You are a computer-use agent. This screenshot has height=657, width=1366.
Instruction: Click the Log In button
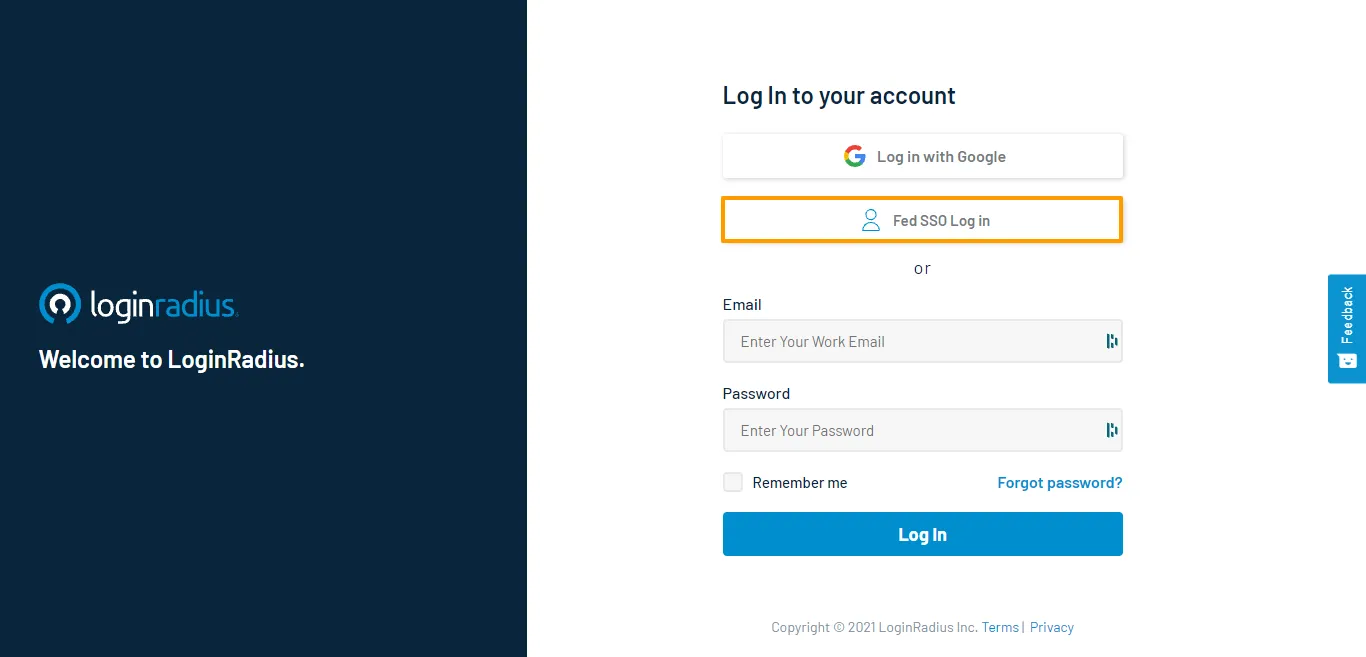(x=922, y=533)
